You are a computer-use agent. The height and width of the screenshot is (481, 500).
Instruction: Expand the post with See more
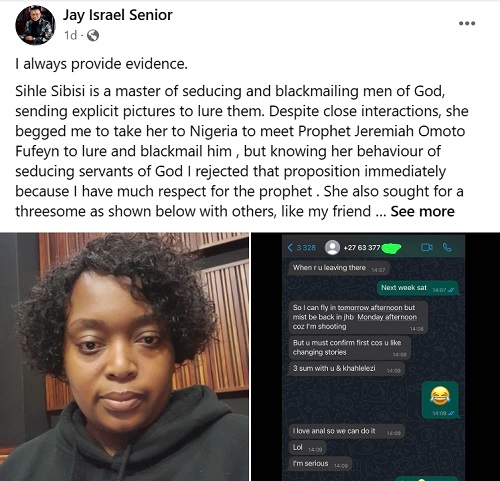click(x=422, y=211)
